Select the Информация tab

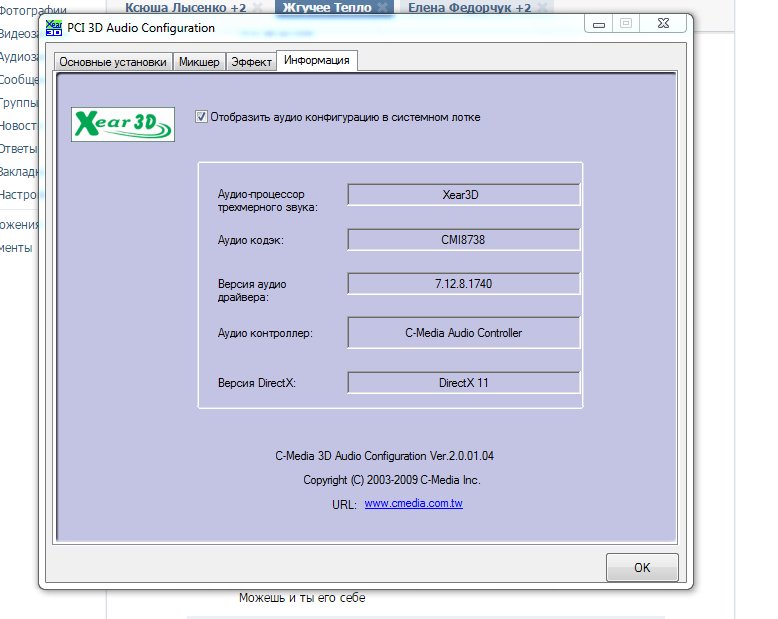[x=317, y=61]
